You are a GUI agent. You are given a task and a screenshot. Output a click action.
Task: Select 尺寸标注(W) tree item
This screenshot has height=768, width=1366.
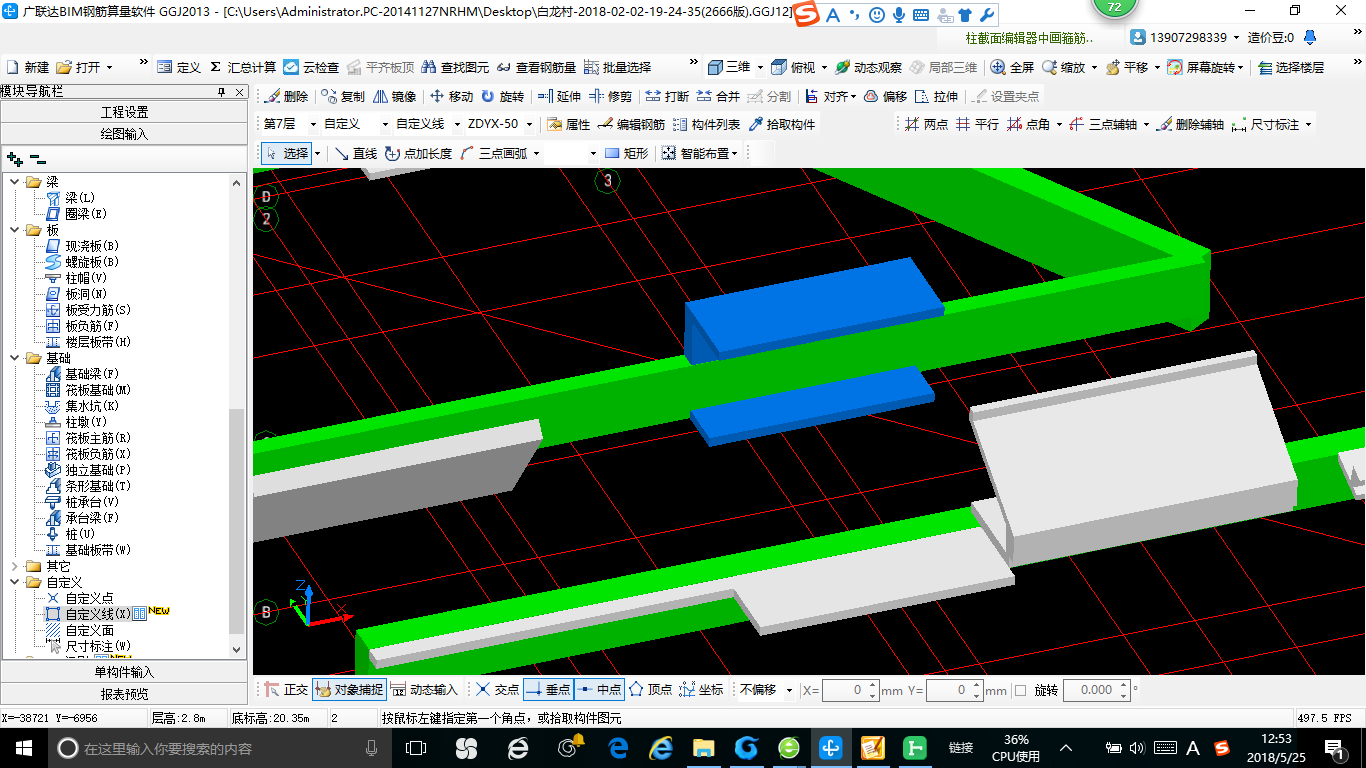point(98,646)
